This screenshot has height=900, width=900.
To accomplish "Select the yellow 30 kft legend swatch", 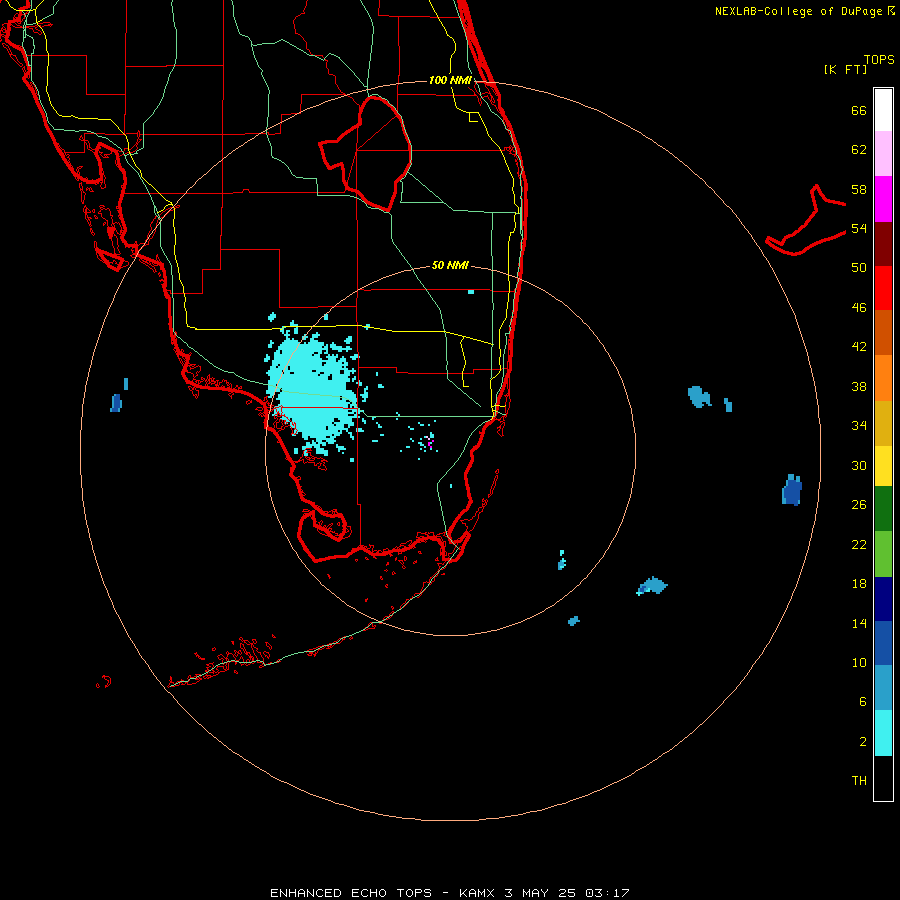I will tap(883, 466).
